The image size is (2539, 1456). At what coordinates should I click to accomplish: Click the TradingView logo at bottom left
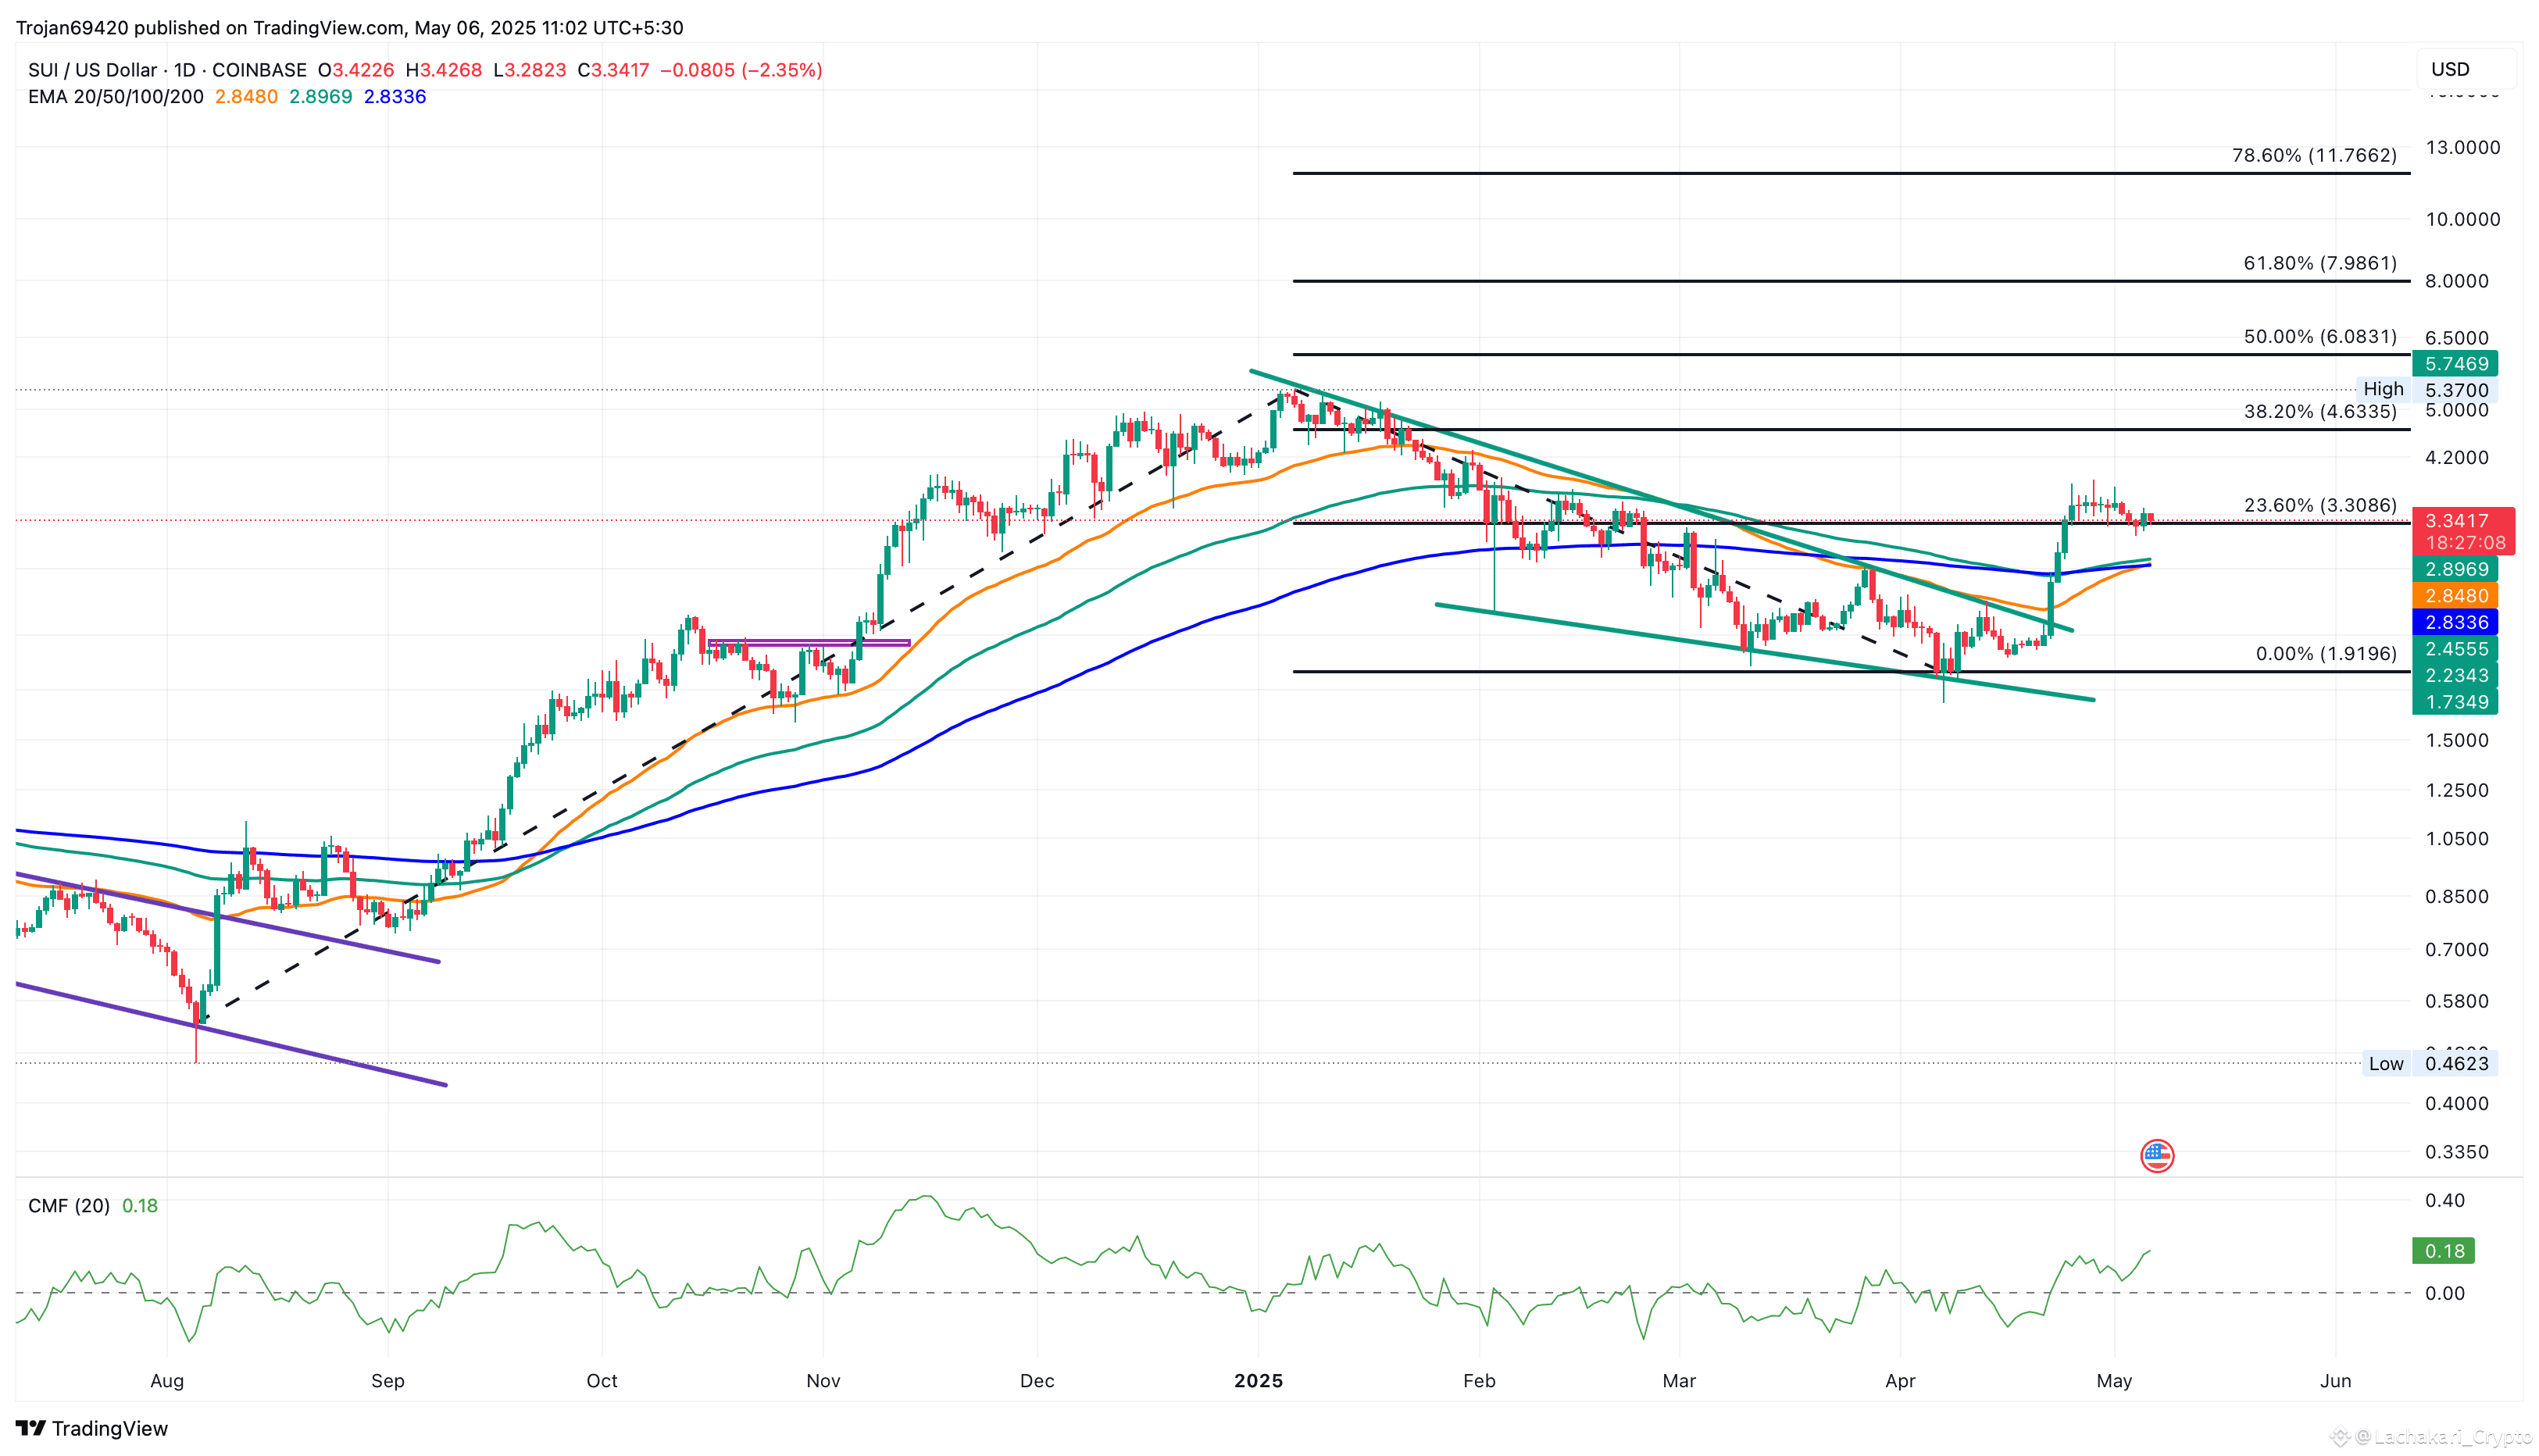click(92, 1428)
